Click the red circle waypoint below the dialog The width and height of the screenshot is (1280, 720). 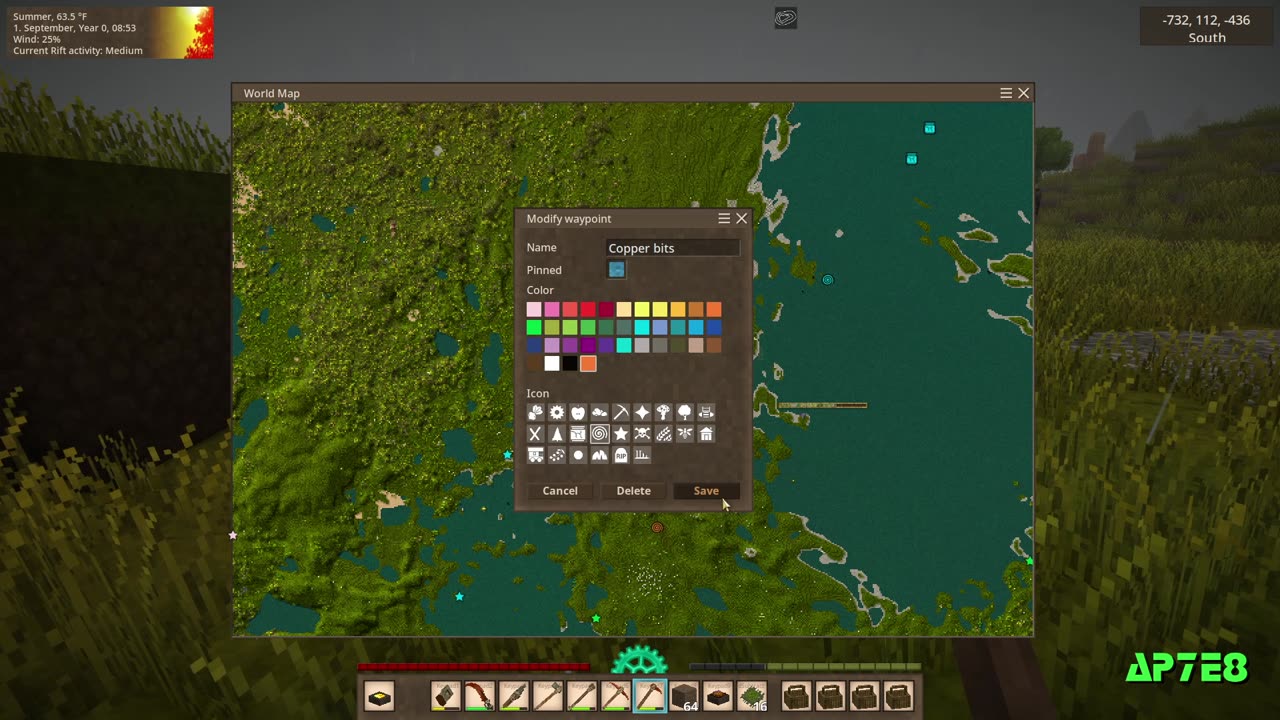point(657,527)
